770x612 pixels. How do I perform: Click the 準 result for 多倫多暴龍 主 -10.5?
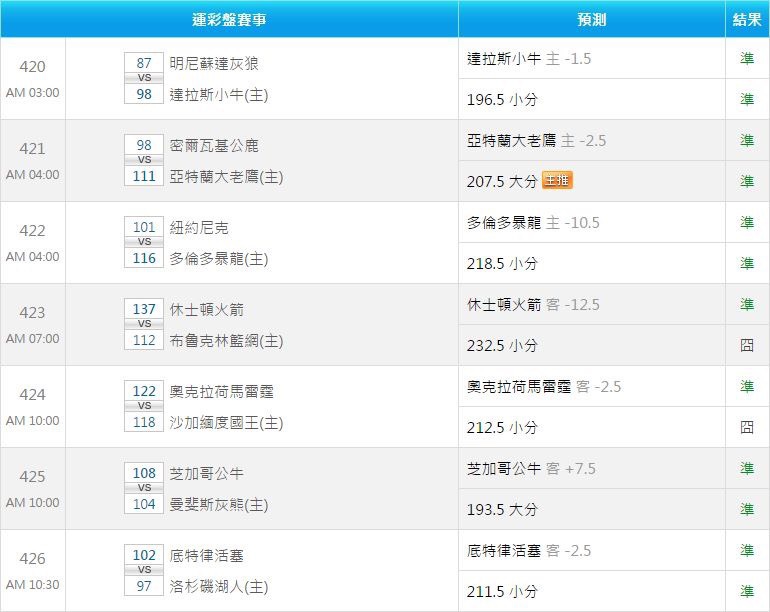[747, 223]
